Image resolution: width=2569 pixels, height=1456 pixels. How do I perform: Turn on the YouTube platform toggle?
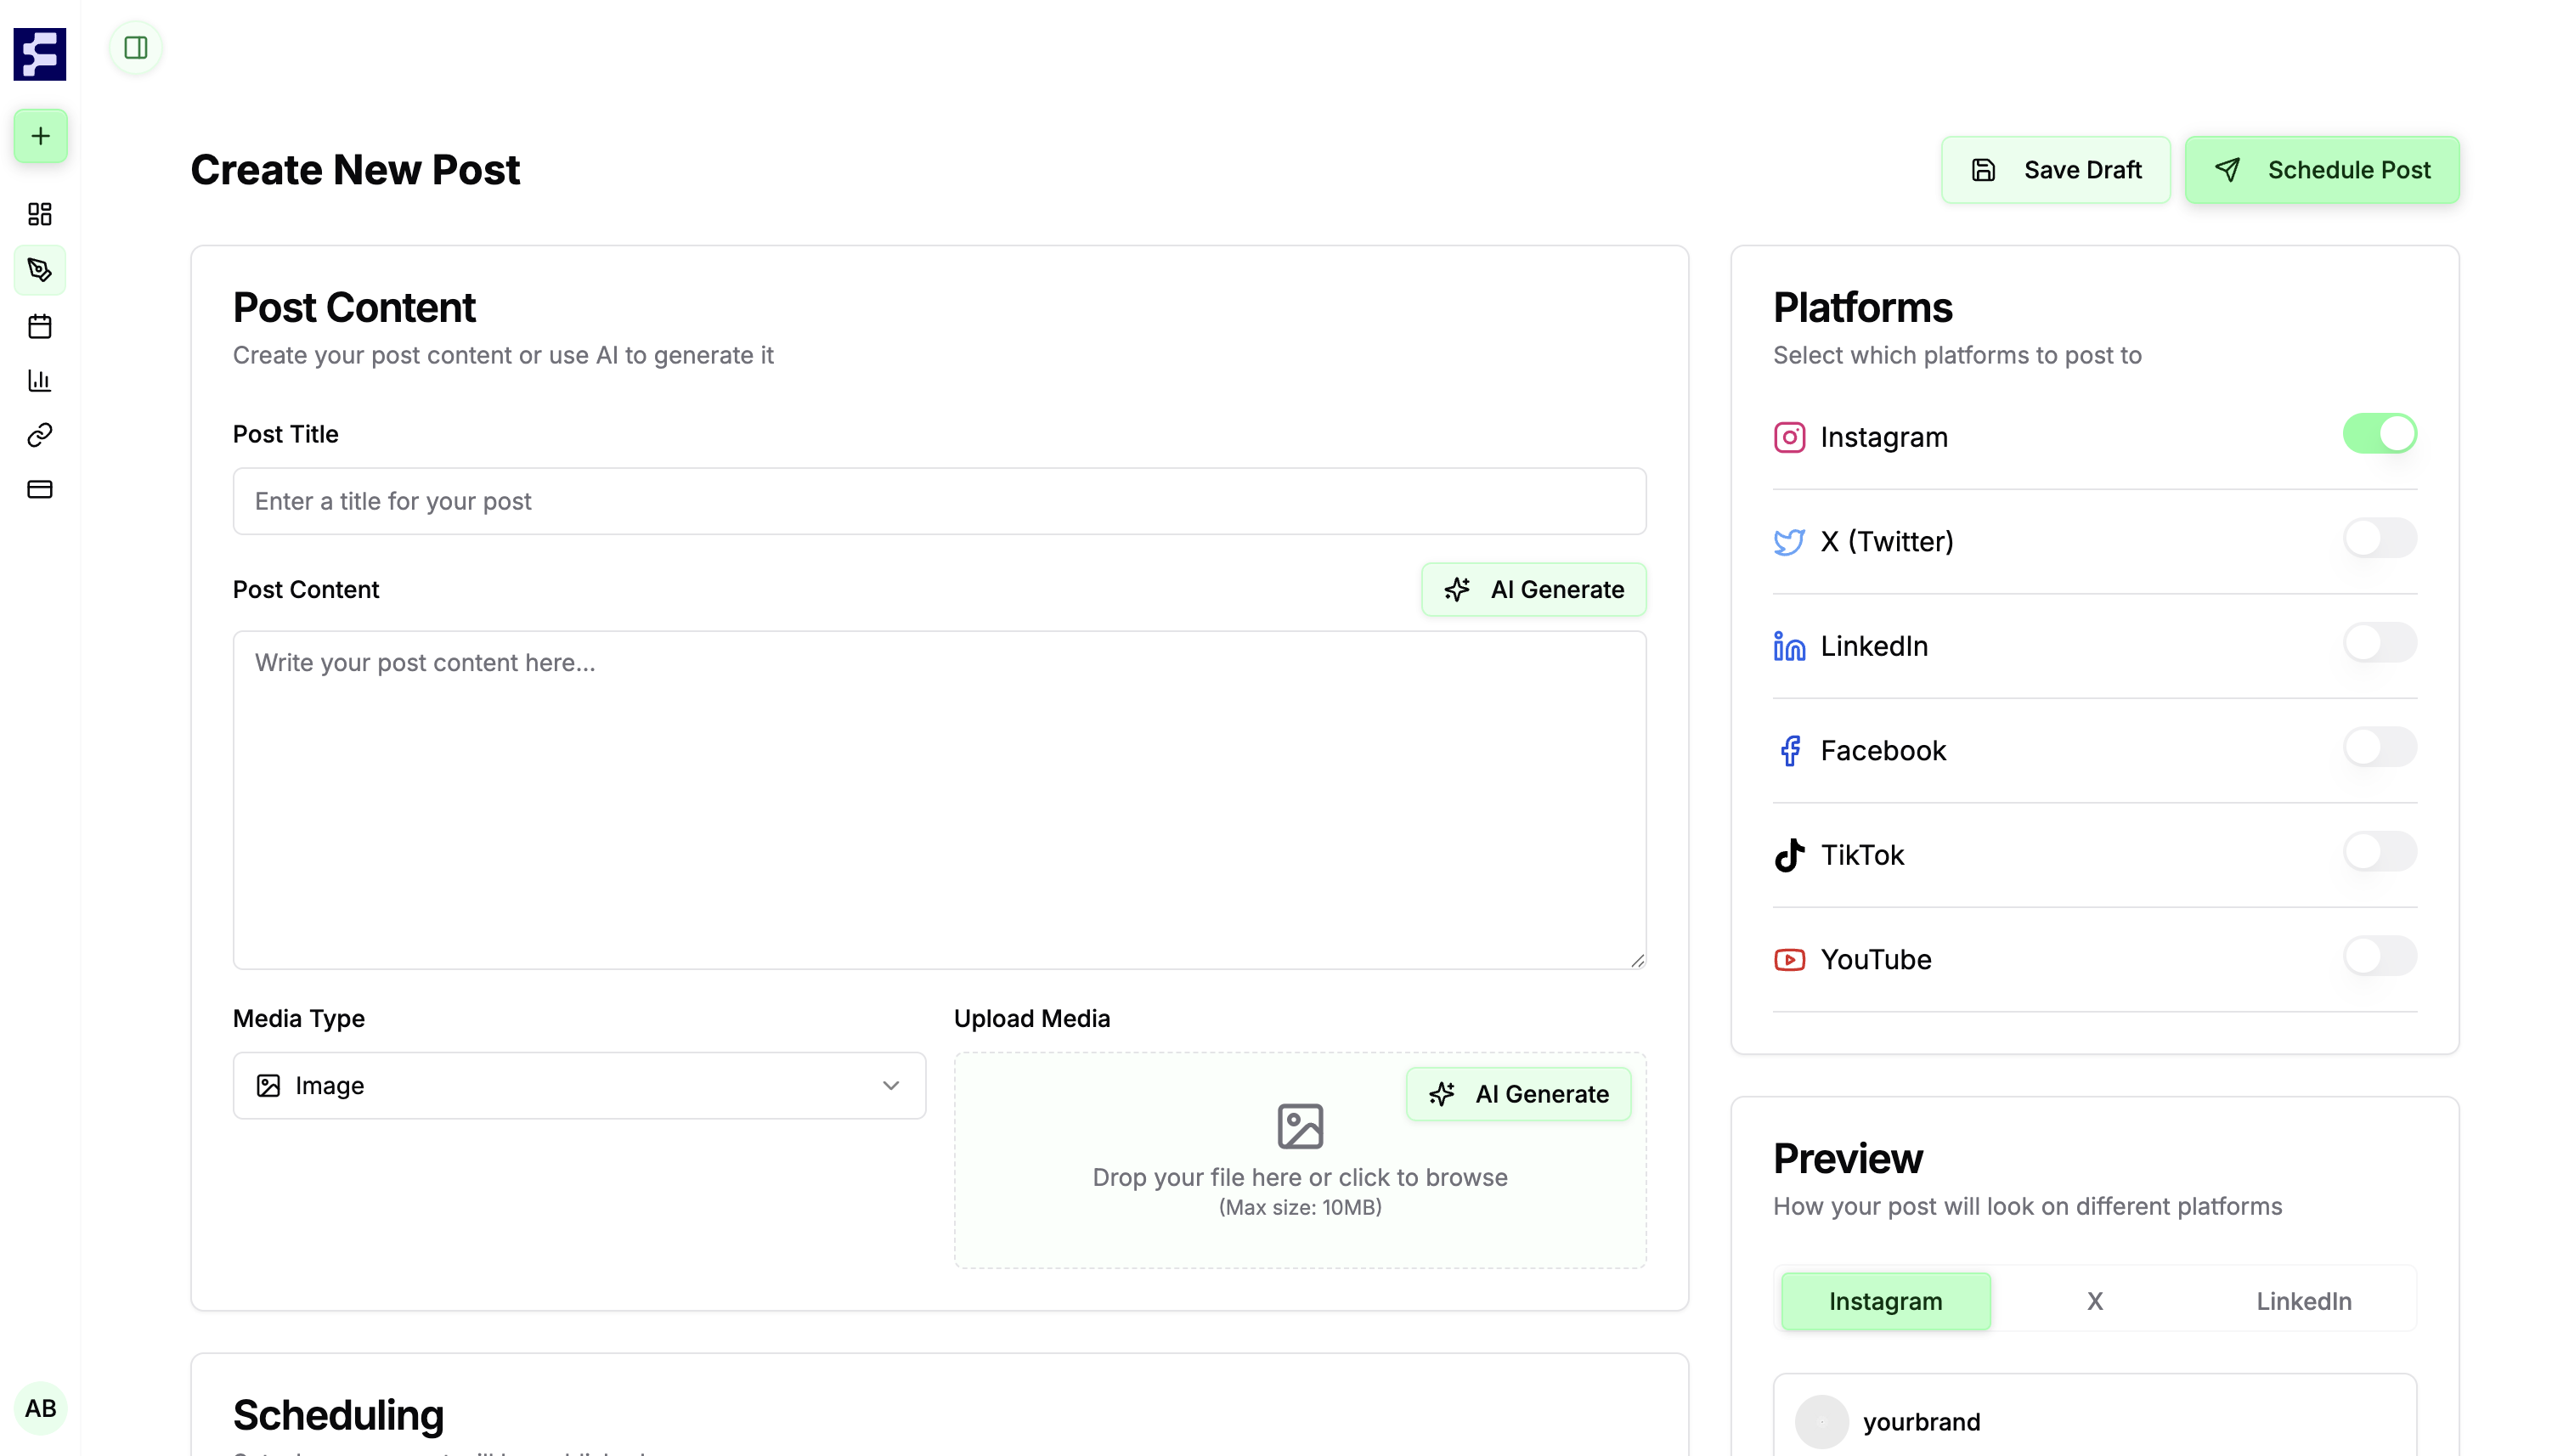[2380, 955]
